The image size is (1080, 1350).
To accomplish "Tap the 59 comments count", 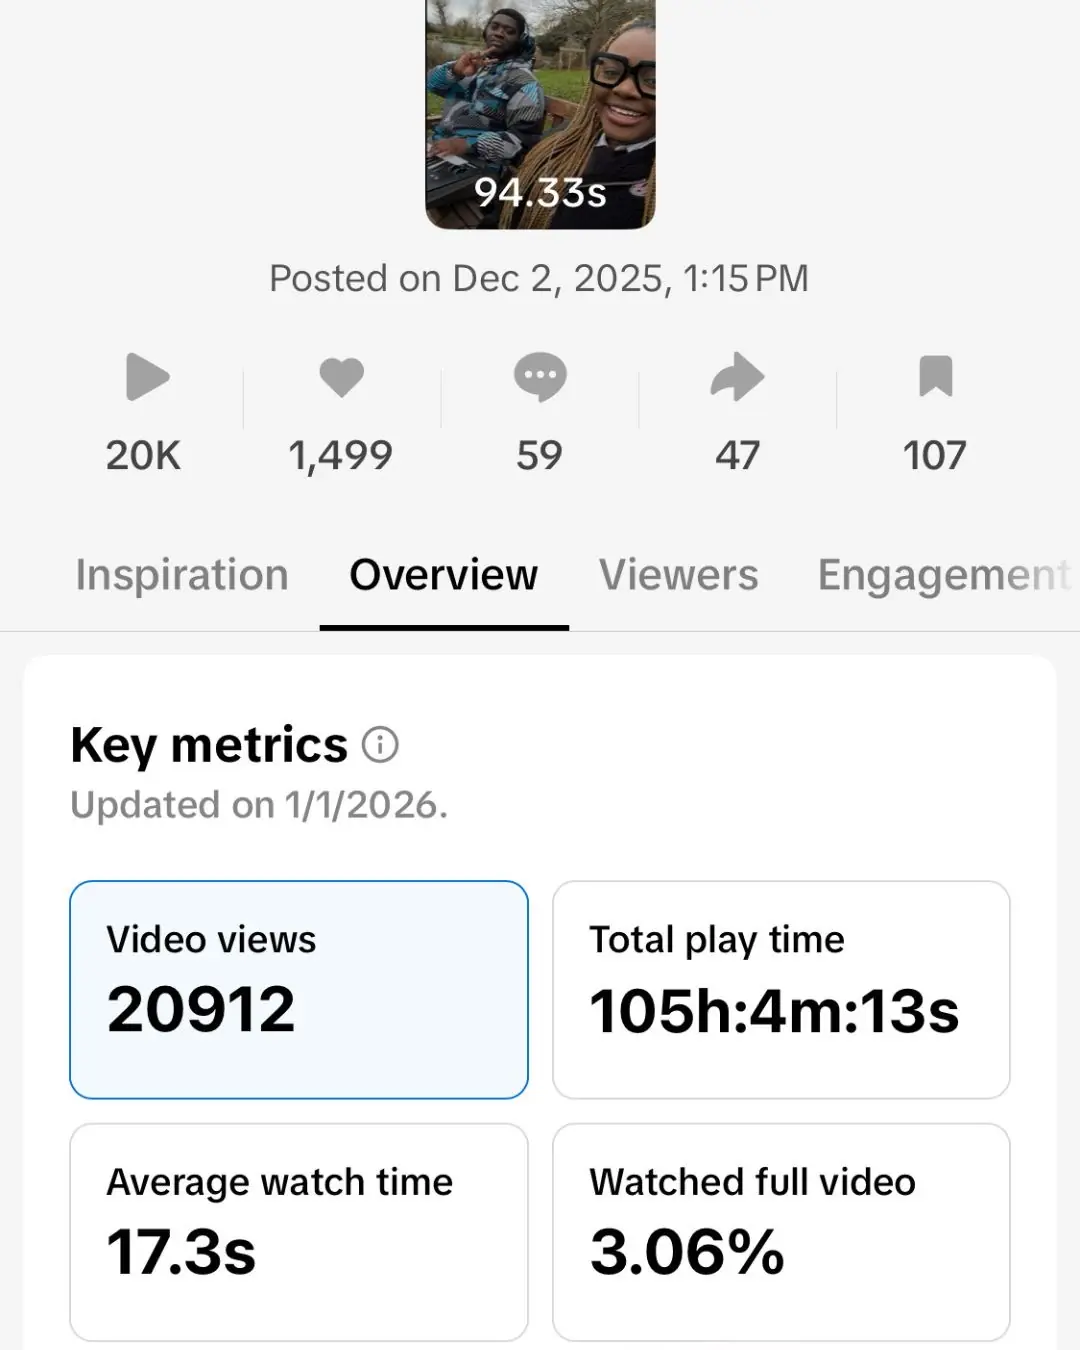I will 540,456.
